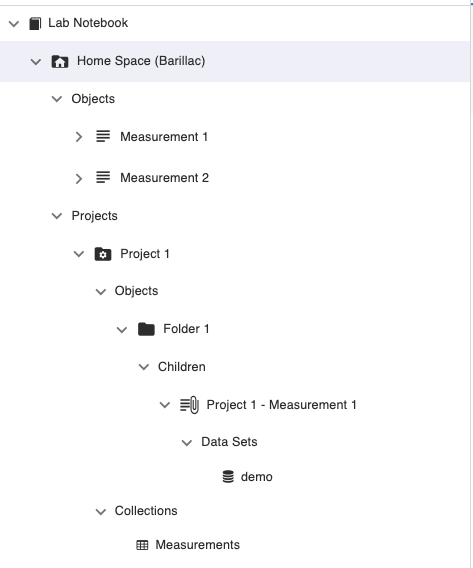Click the Folder 1 folder icon
Screen dimensions: 473x568
pos(146,329)
